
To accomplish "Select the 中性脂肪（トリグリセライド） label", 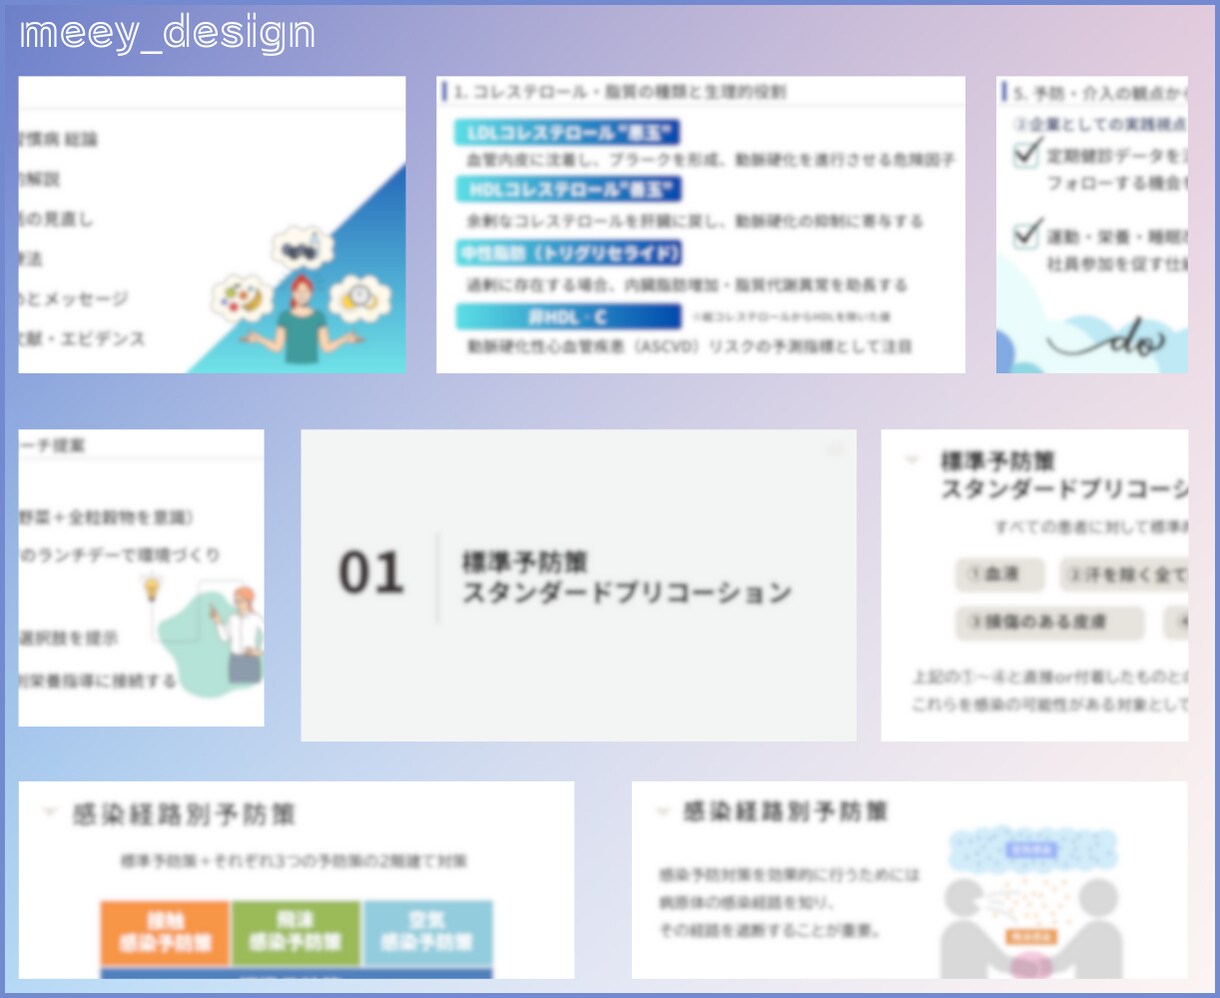I will [568, 252].
